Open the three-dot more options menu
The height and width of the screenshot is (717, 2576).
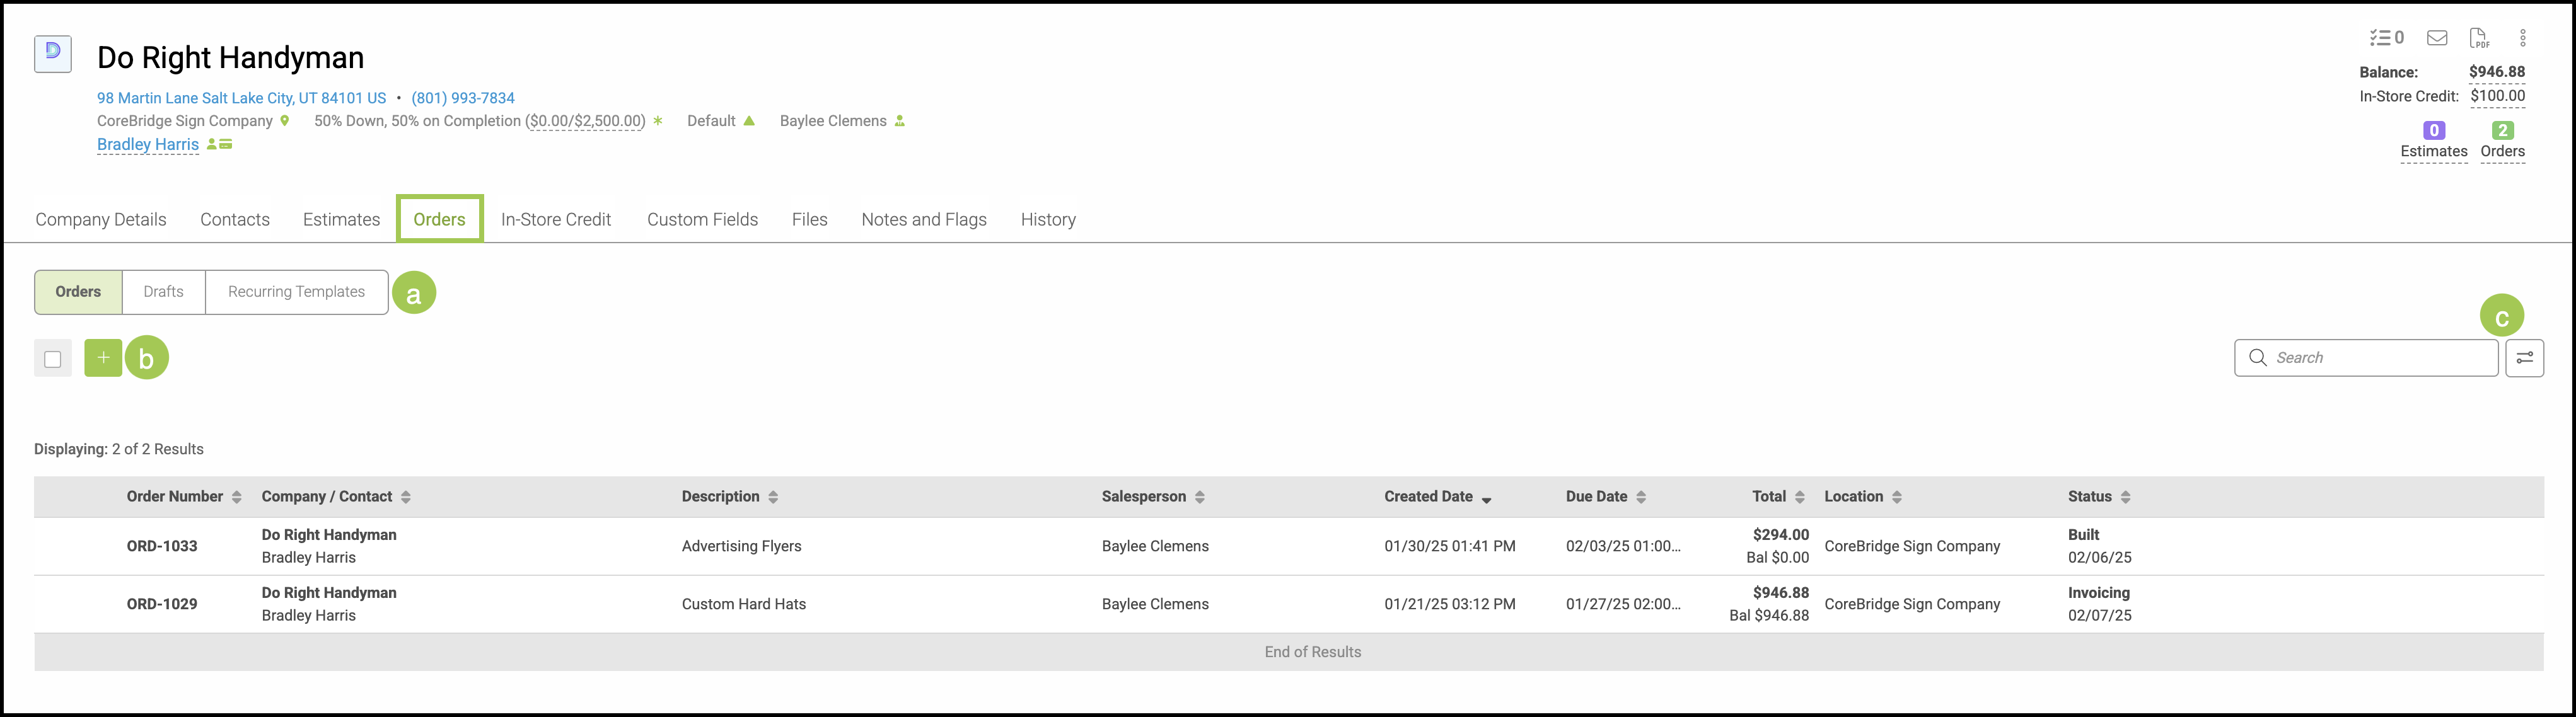tap(2522, 38)
